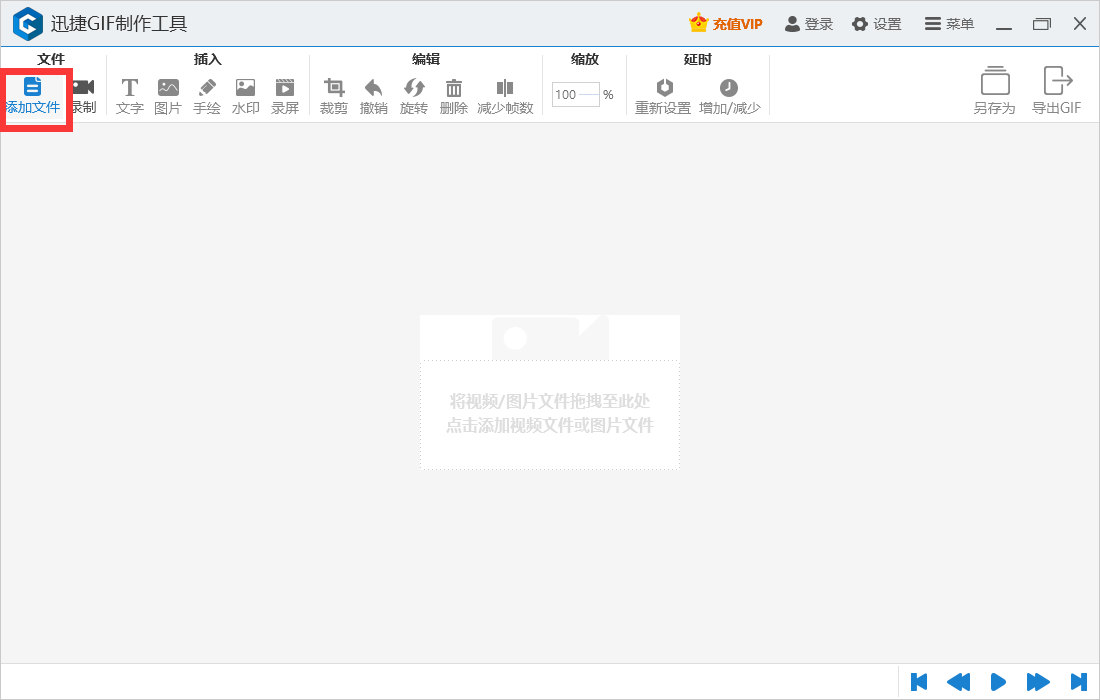Jump to the first frame
Image resolution: width=1100 pixels, height=700 pixels.
tap(919, 682)
